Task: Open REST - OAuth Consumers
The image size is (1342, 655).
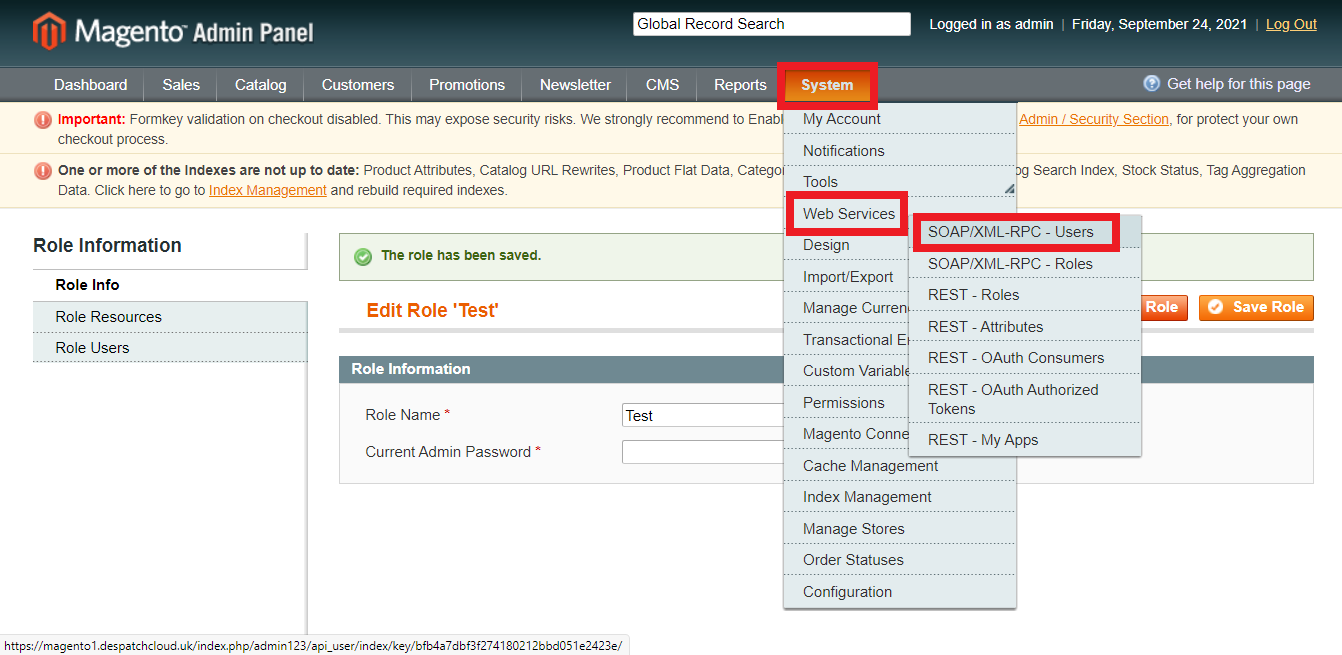Action: (1015, 358)
